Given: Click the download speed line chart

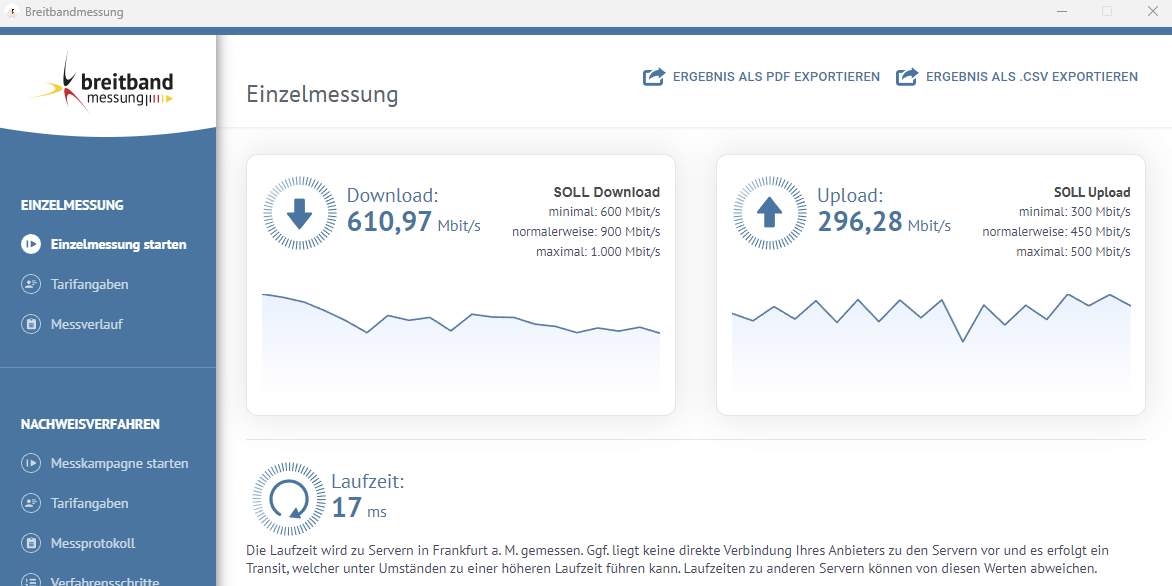Looking at the screenshot, I should pyautogui.click(x=460, y=342).
